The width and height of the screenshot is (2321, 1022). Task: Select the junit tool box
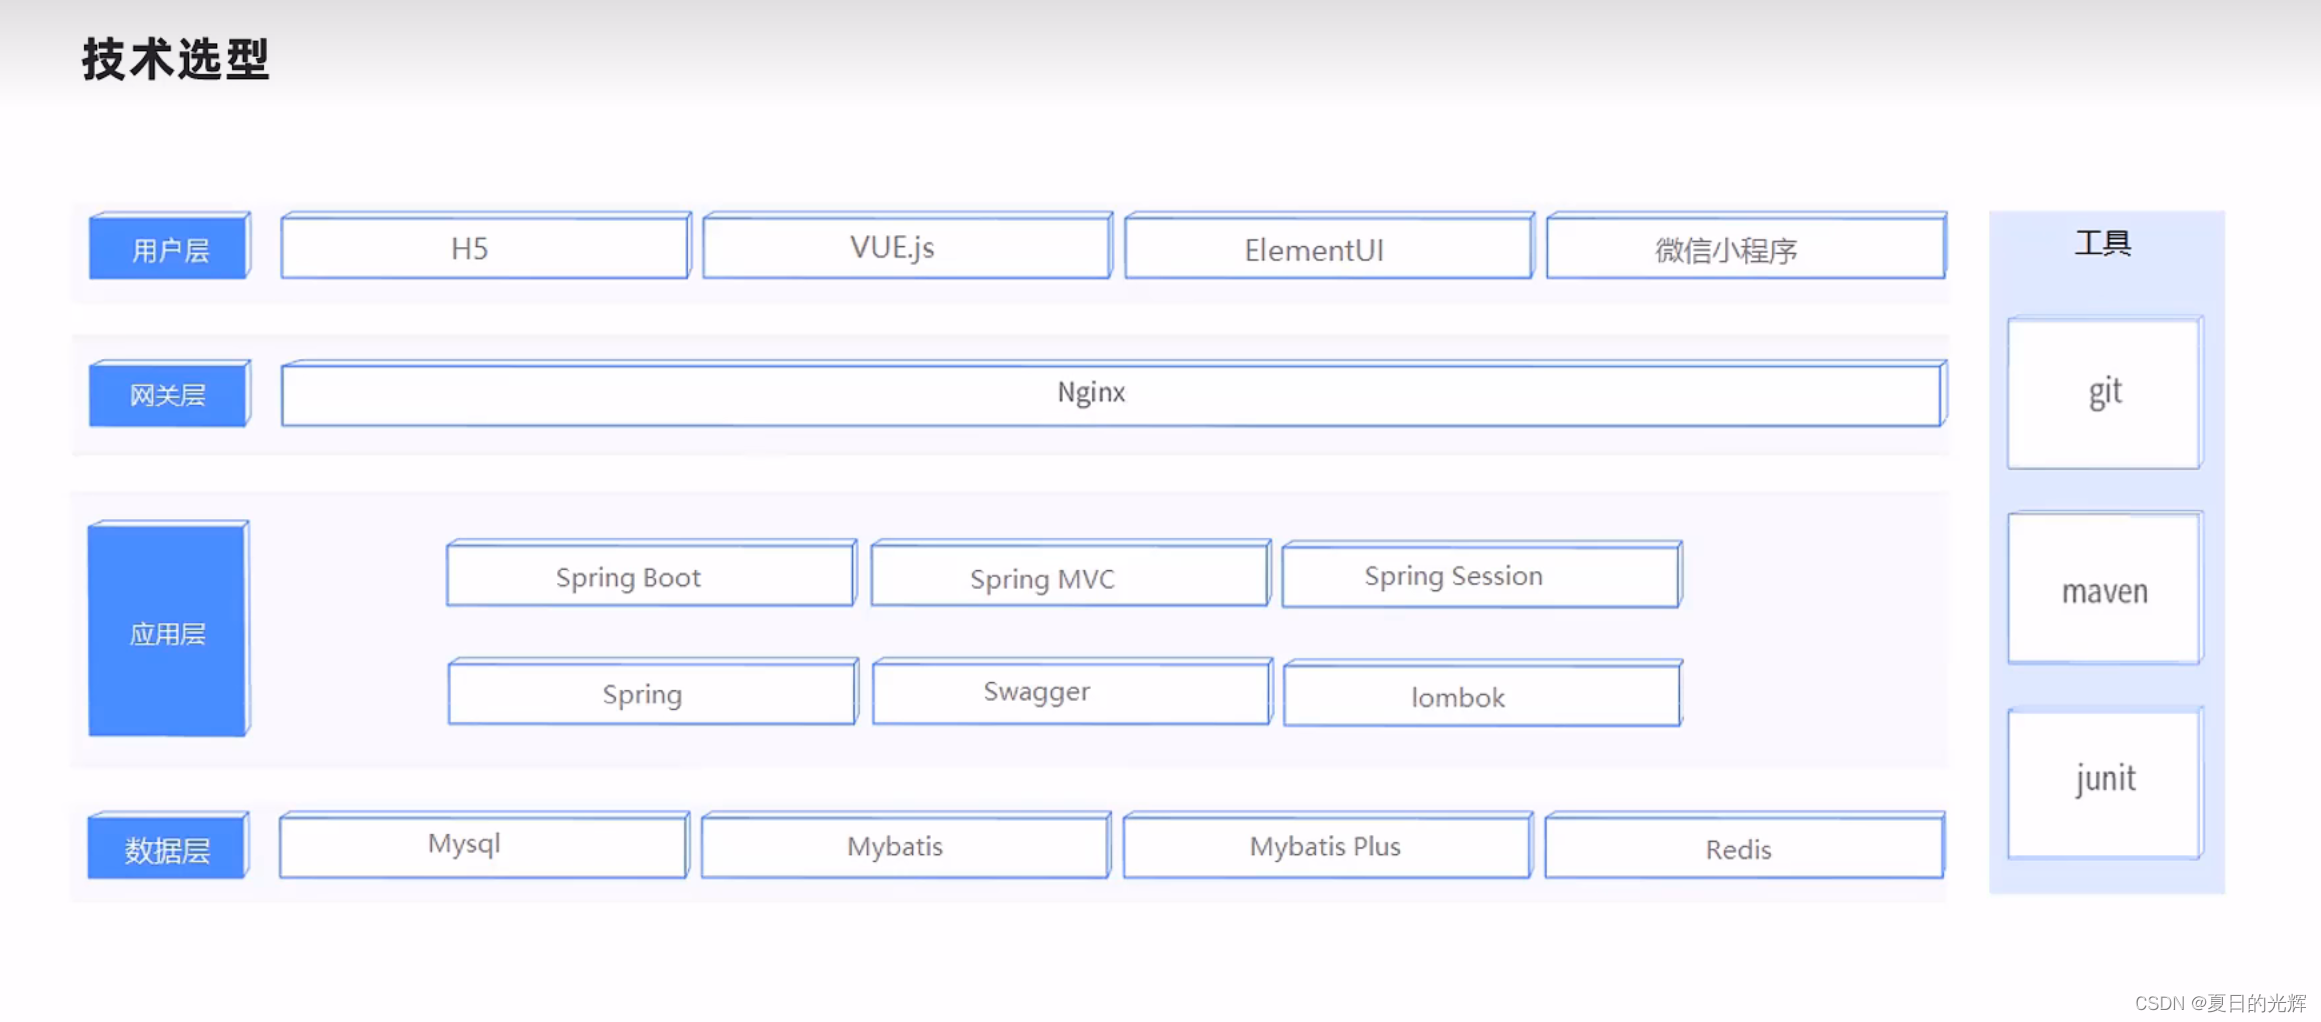click(2105, 784)
